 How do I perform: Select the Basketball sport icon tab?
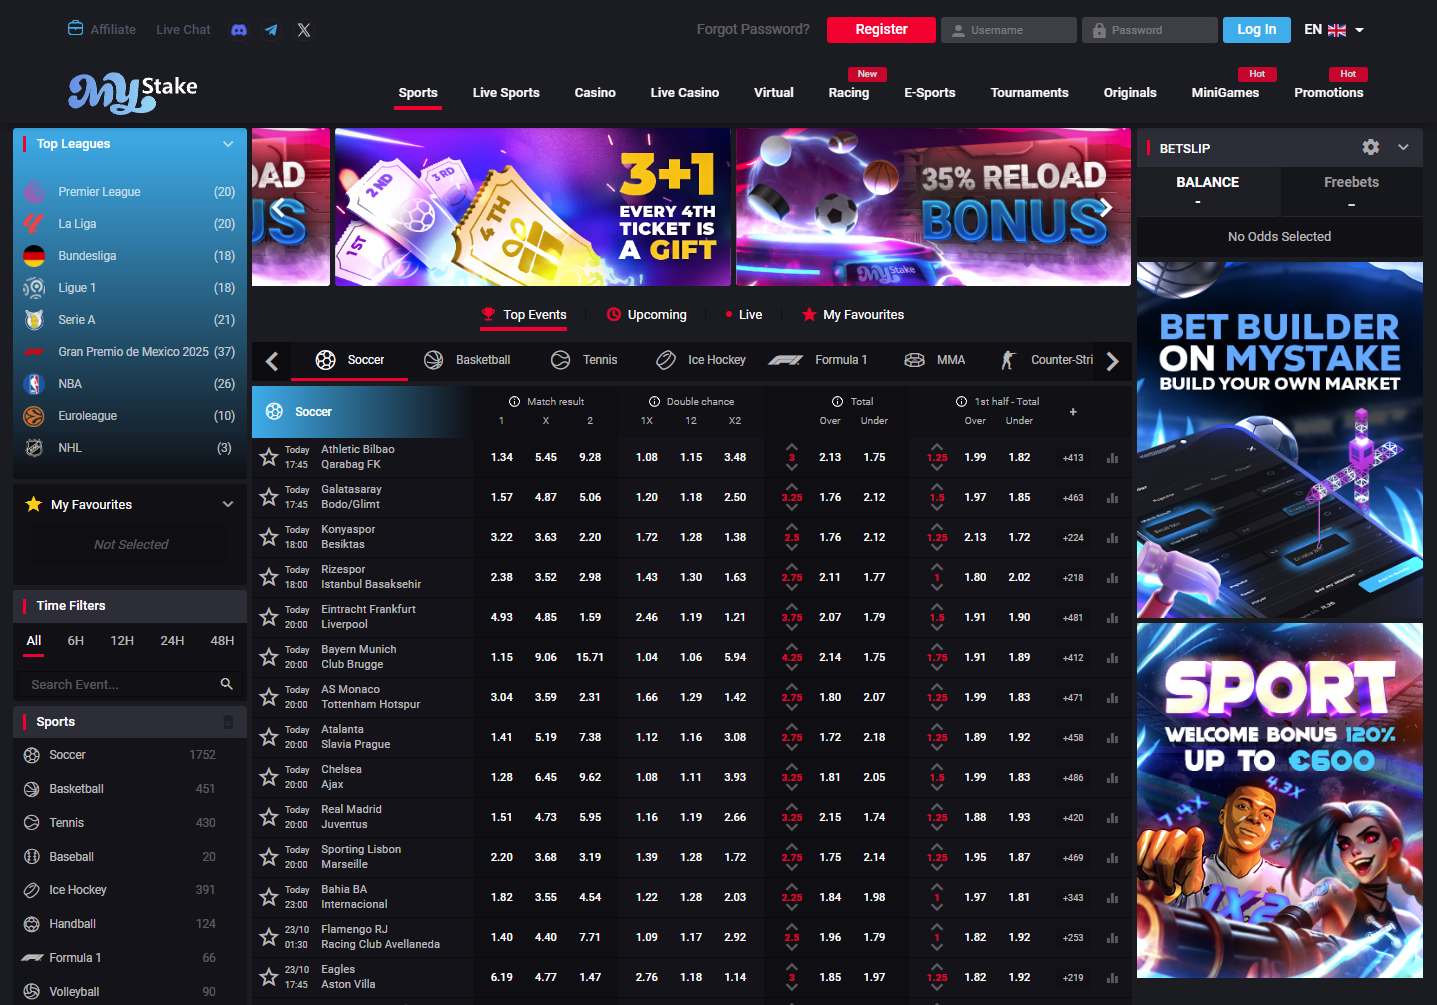(467, 360)
